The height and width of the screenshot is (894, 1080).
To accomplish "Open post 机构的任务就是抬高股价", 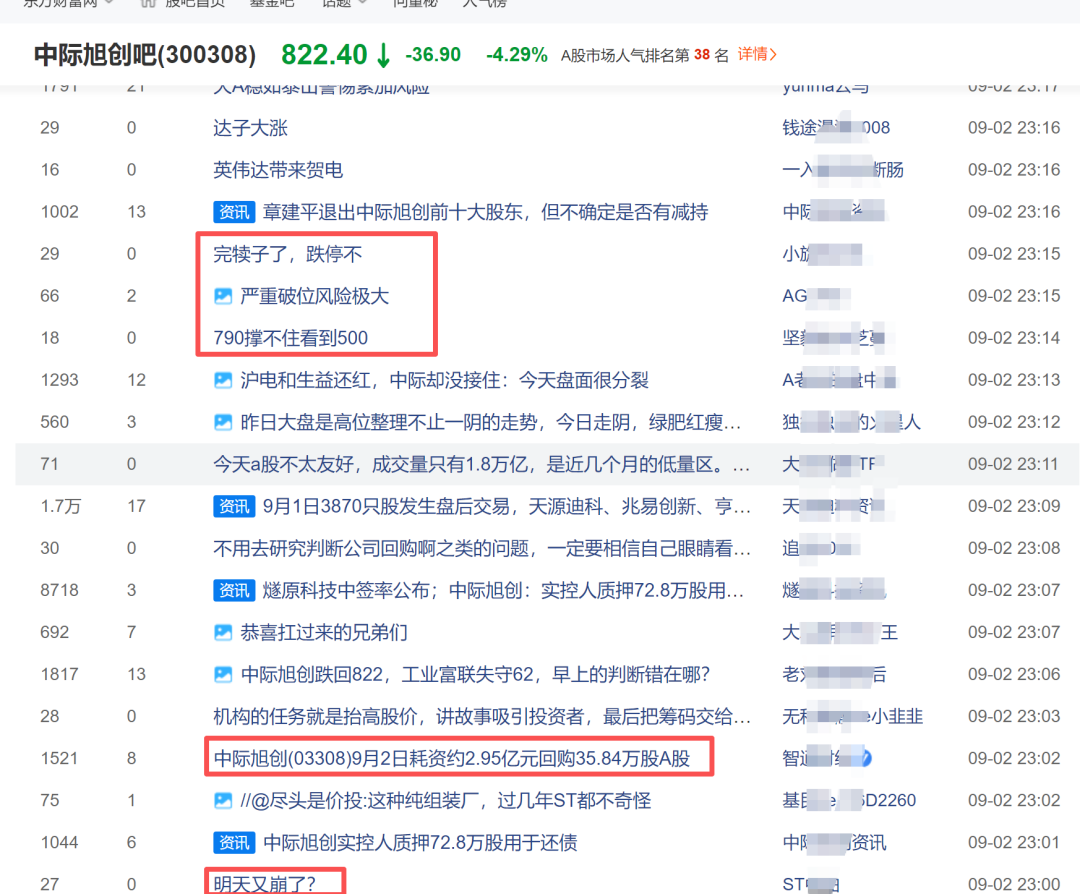I will tap(482, 716).
